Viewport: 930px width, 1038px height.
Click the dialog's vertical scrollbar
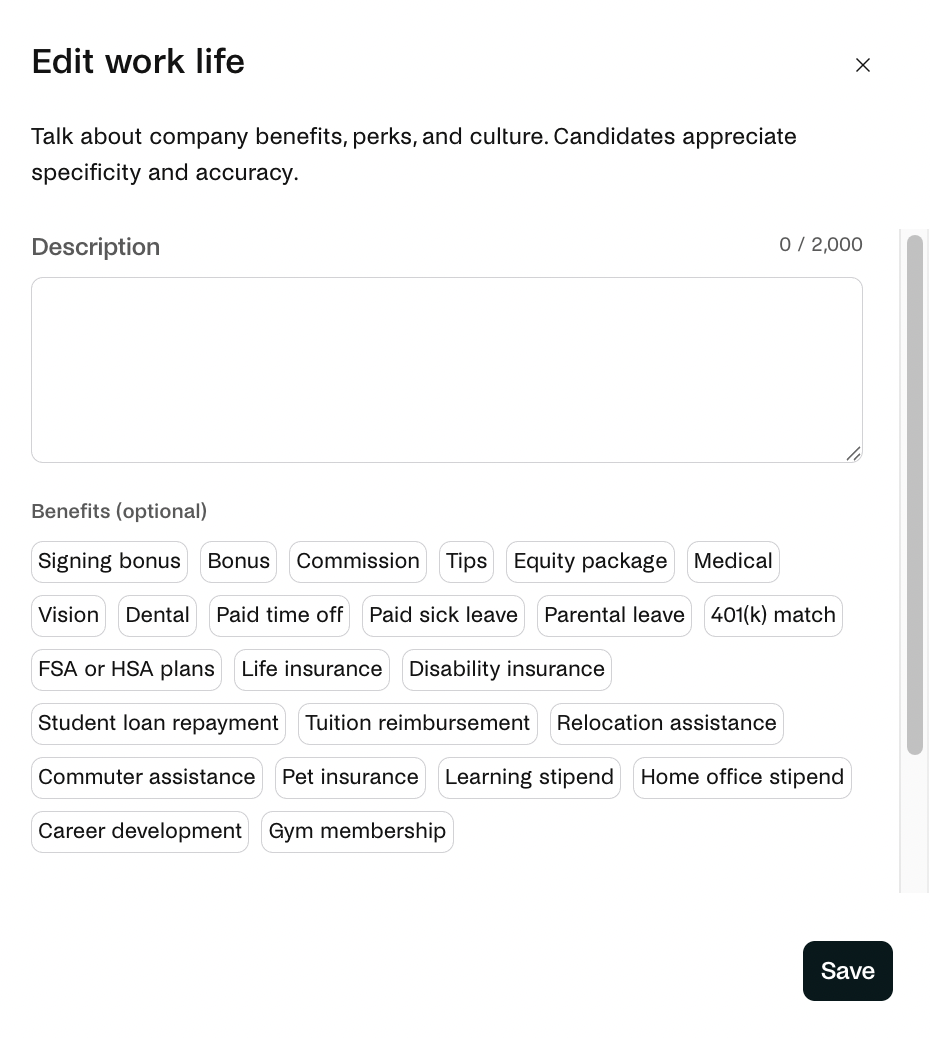(x=915, y=495)
